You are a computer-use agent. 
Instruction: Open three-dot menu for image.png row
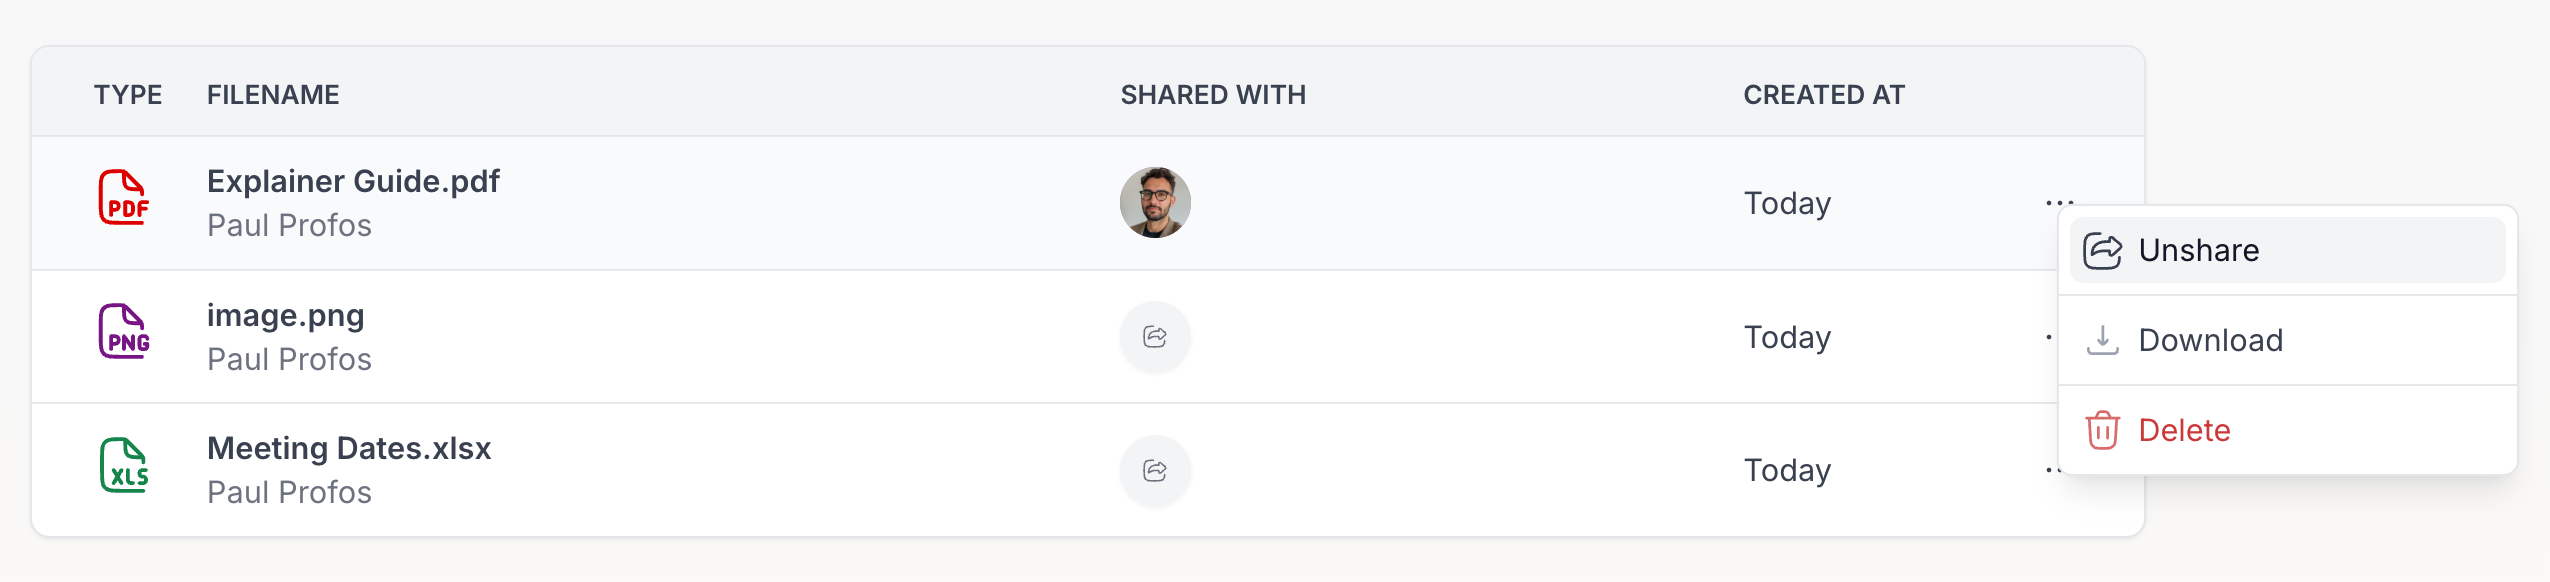[2050, 337]
